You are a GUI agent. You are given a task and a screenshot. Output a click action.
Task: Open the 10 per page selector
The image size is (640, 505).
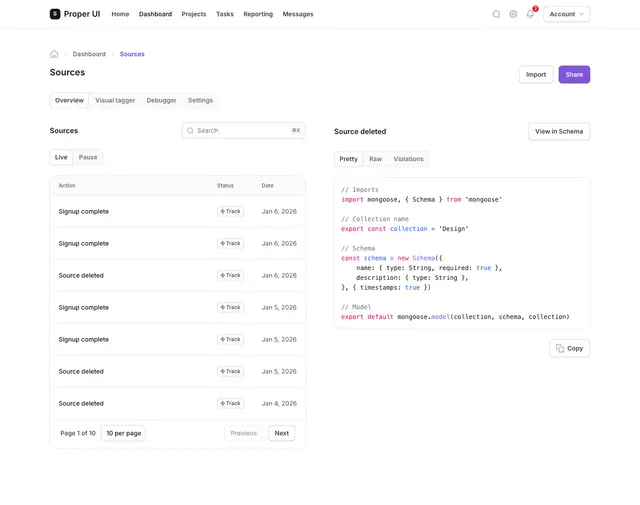(x=123, y=433)
